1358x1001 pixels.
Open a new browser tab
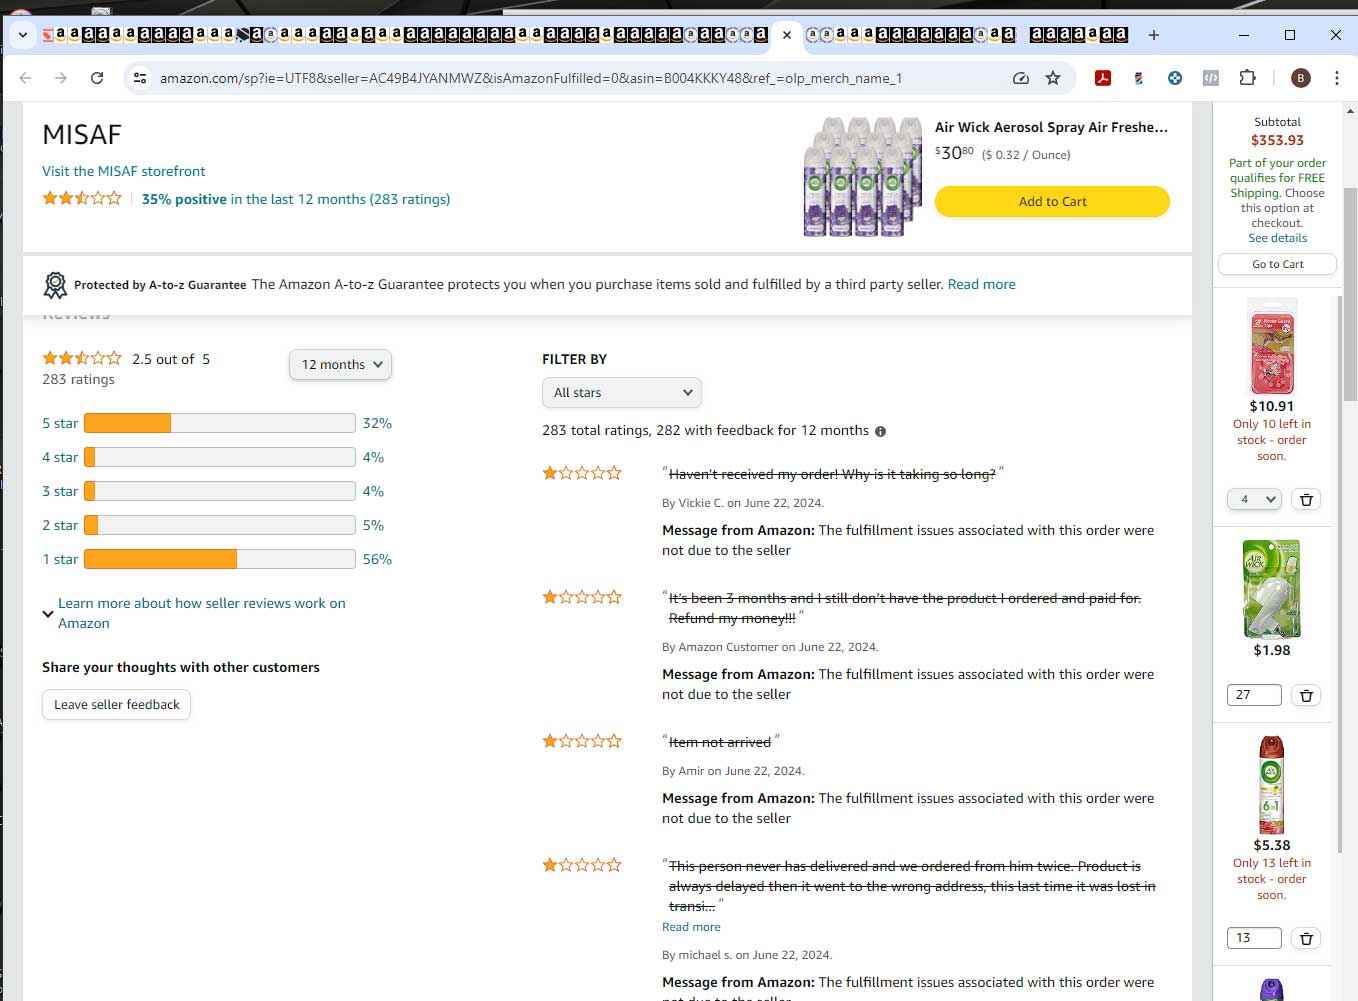[1153, 35]
